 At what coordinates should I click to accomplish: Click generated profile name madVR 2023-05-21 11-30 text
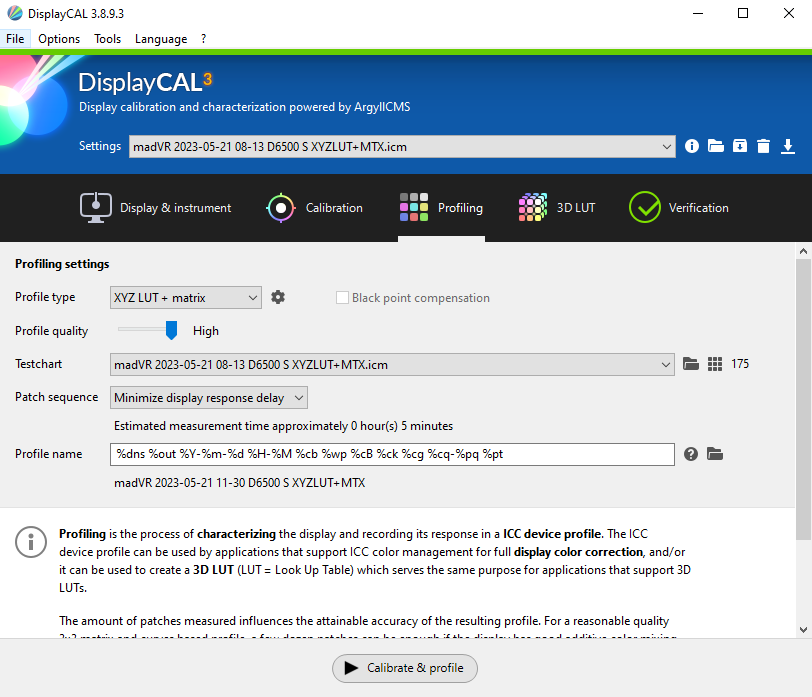pyautogui.click(x=239, y=483)
